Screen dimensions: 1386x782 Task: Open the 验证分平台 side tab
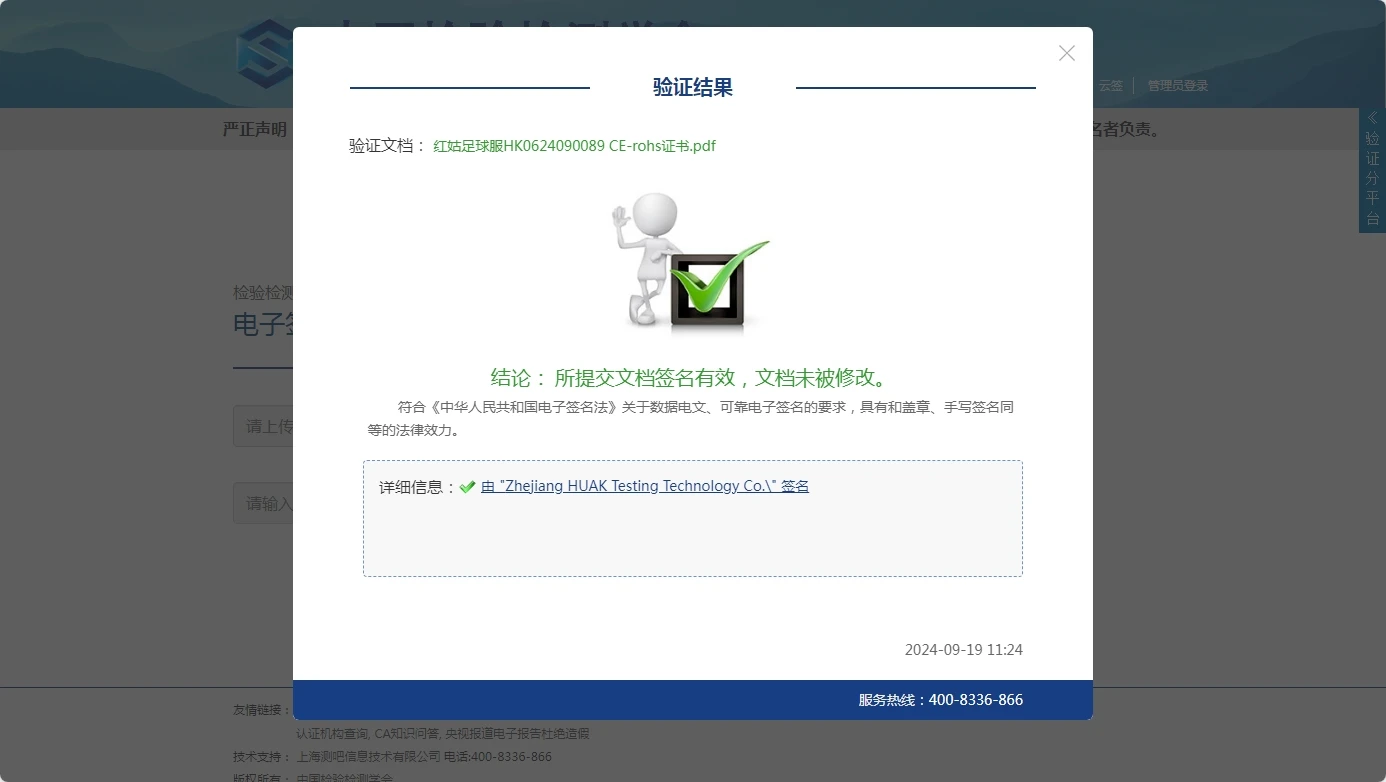(x=1372, y=178)
